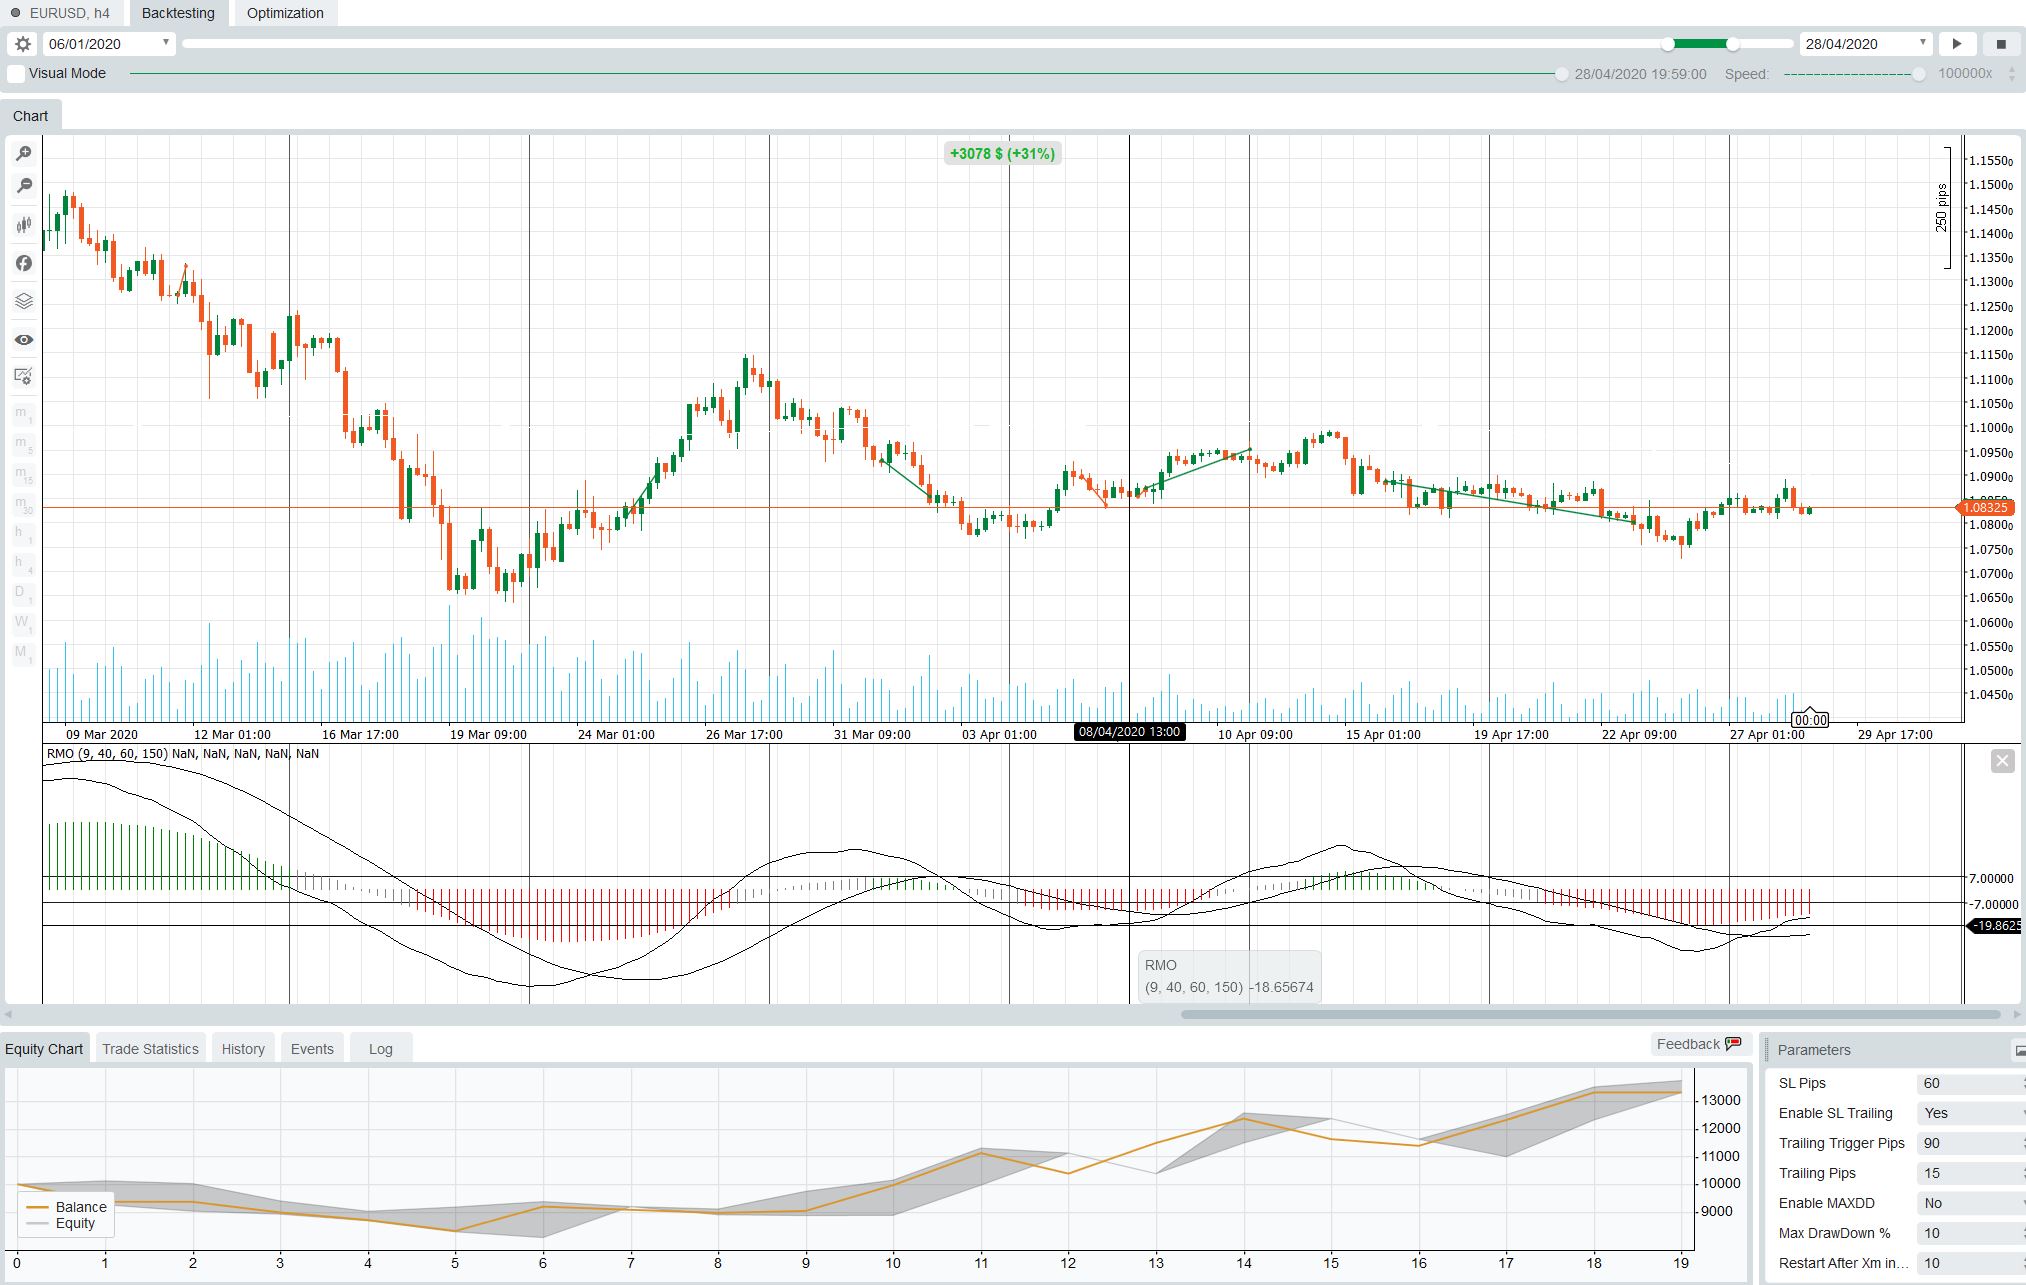Switch to the EURUSD, h4 tab
Screen dimensions: 2026x1285
click(x=61, y=13)
